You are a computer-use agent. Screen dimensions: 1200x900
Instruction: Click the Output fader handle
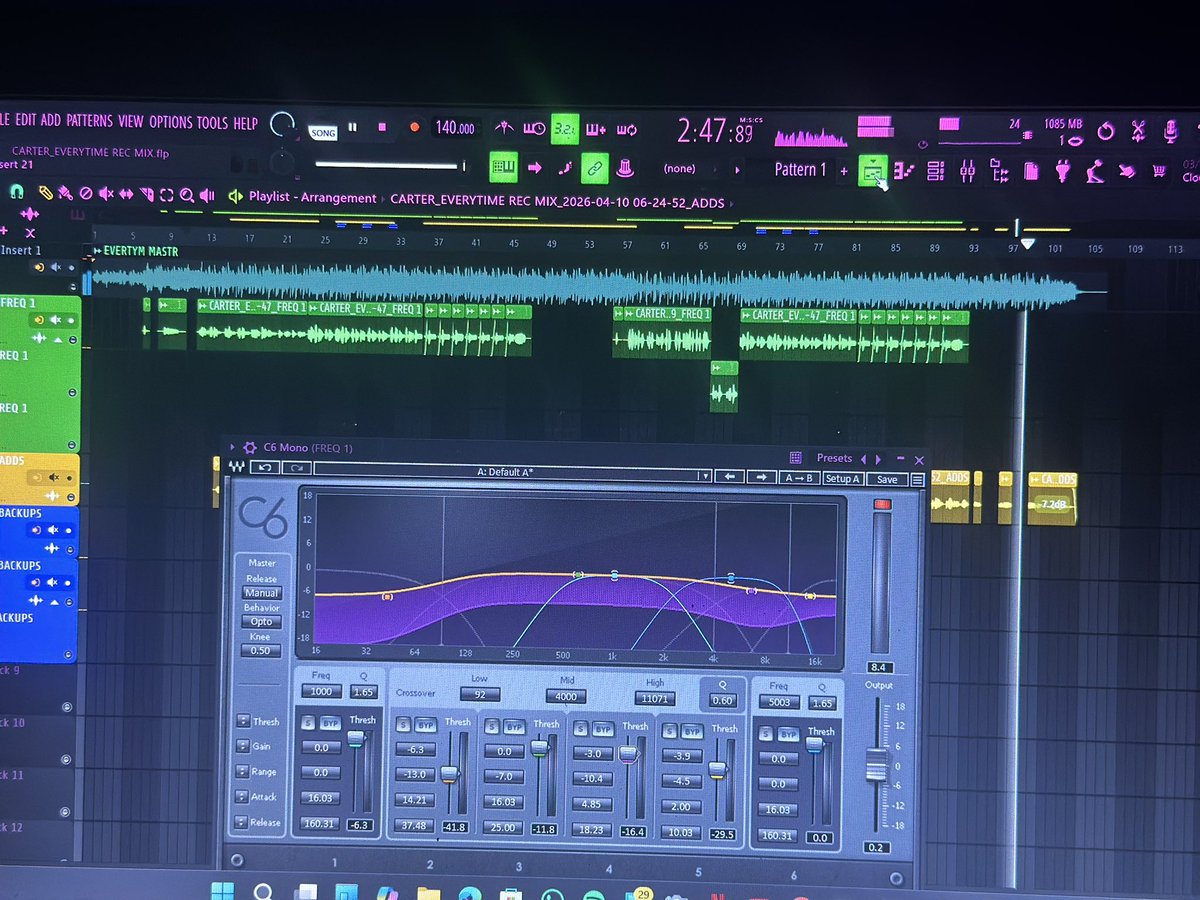[x=876, y=765]
